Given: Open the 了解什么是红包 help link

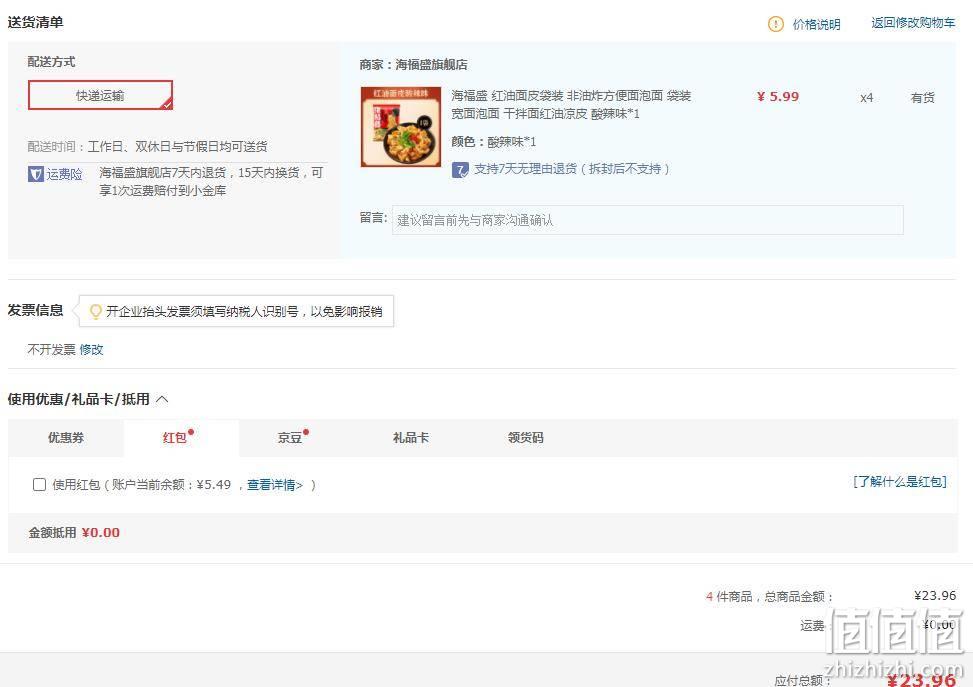Looking at the screenshot, I should point(900,482).
